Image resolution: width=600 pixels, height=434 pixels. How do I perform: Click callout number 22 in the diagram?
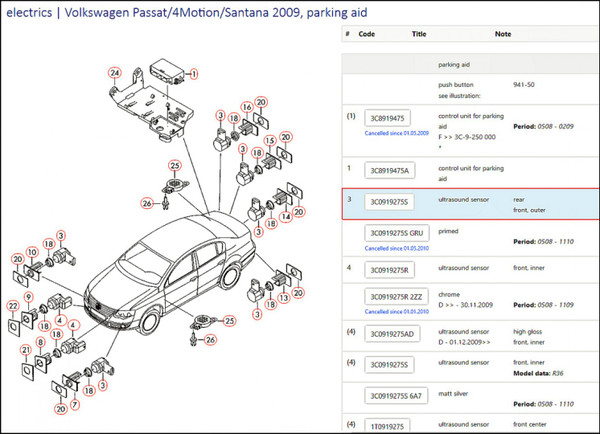point(13,304)
